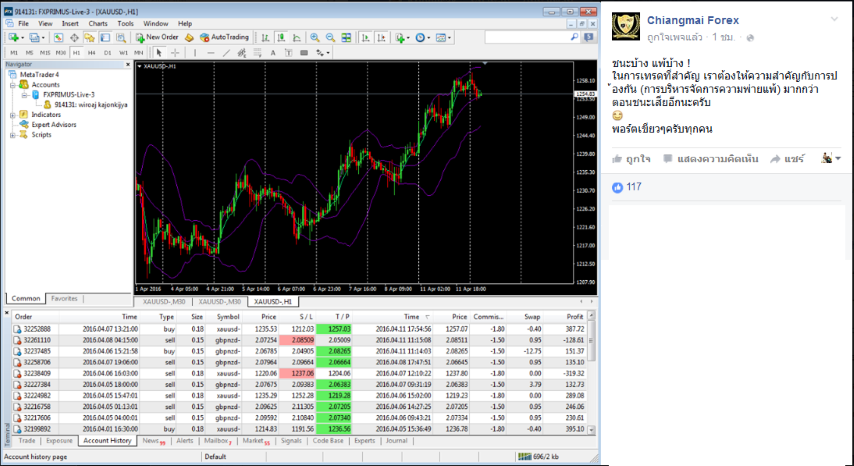Open Facebook post options chevron
Screen dimensions: 854x466
[x=834, y=20]
